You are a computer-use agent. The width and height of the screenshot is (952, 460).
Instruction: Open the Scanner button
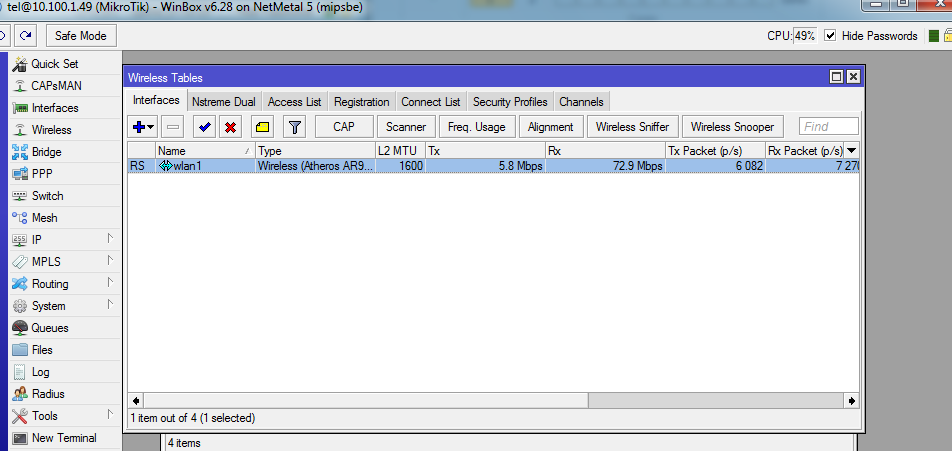[406, 127]
